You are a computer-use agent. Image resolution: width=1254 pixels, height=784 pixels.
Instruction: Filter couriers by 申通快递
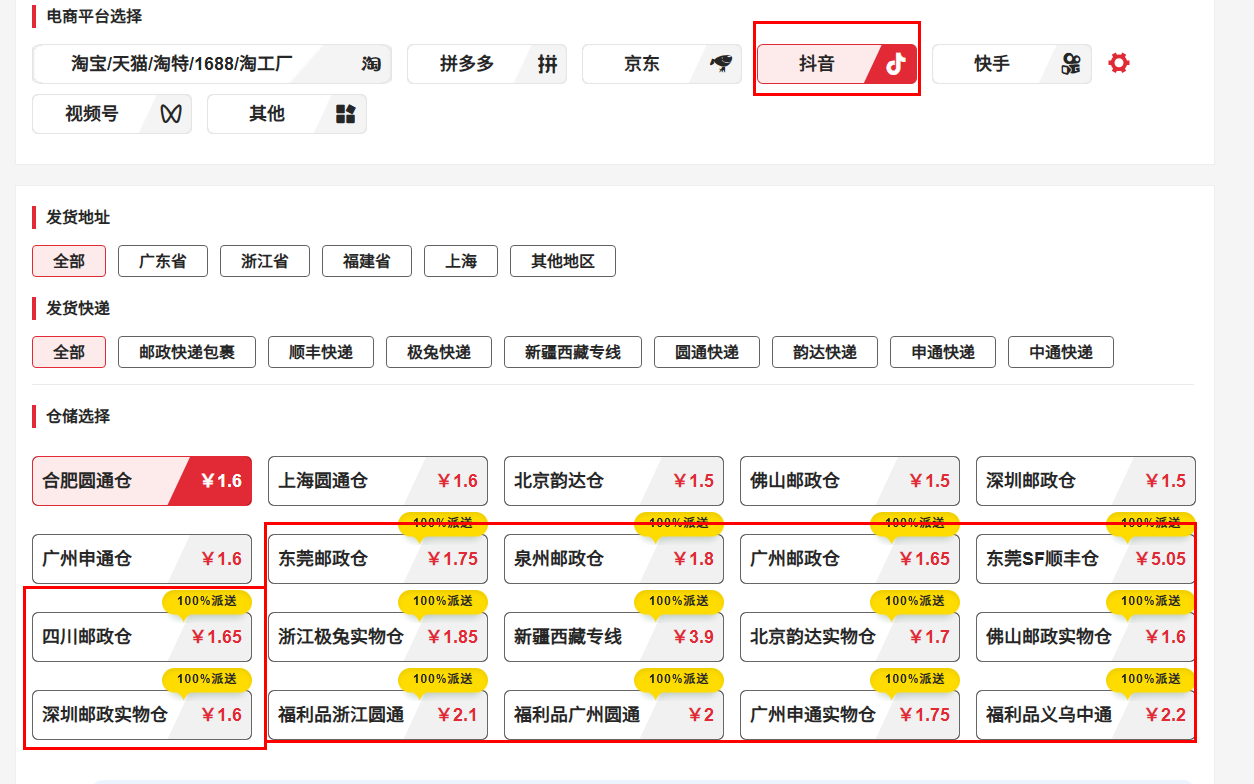pos(943,352)
